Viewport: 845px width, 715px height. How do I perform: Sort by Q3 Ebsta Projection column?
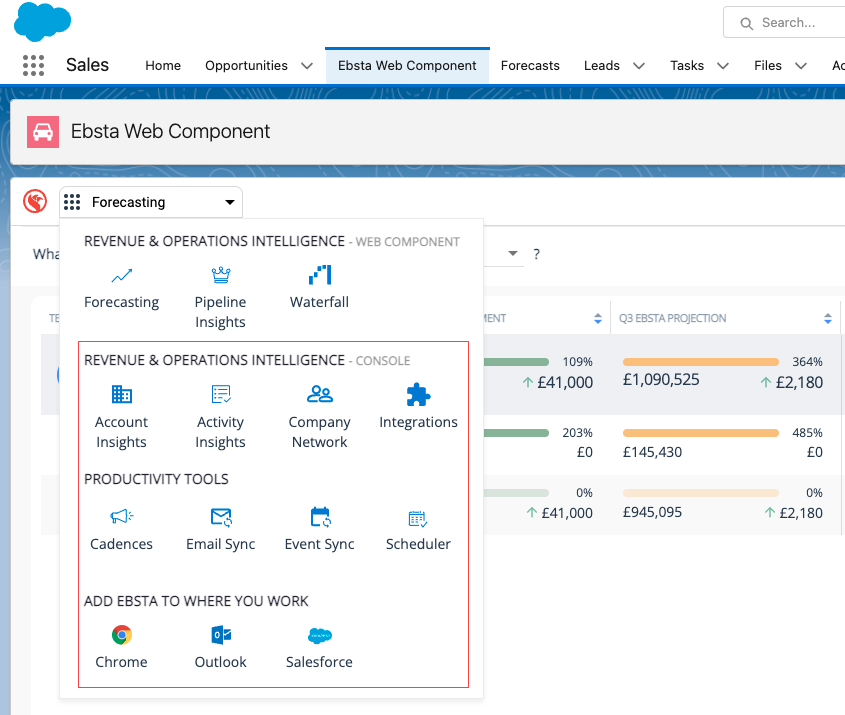pos(827,319)
